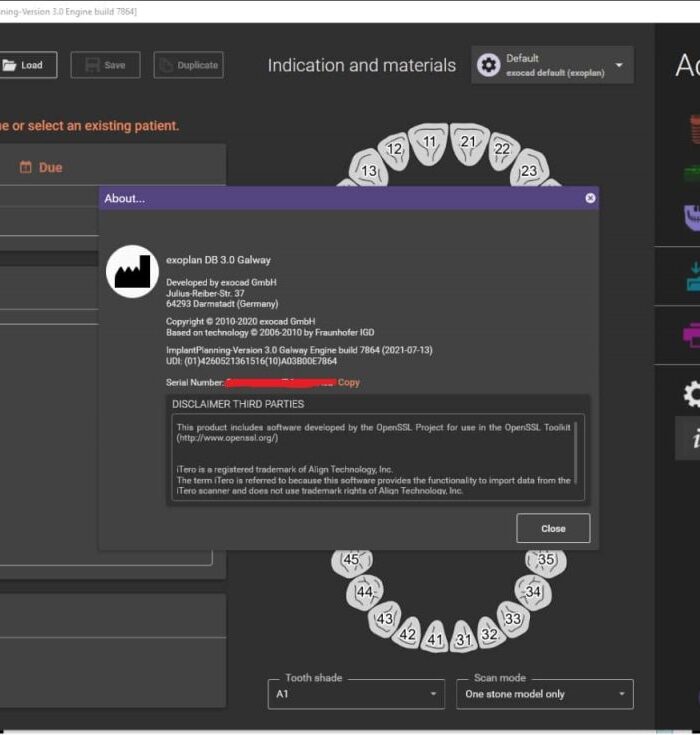
Task: Click the Duplicate button
Action: tap(188, 65)
